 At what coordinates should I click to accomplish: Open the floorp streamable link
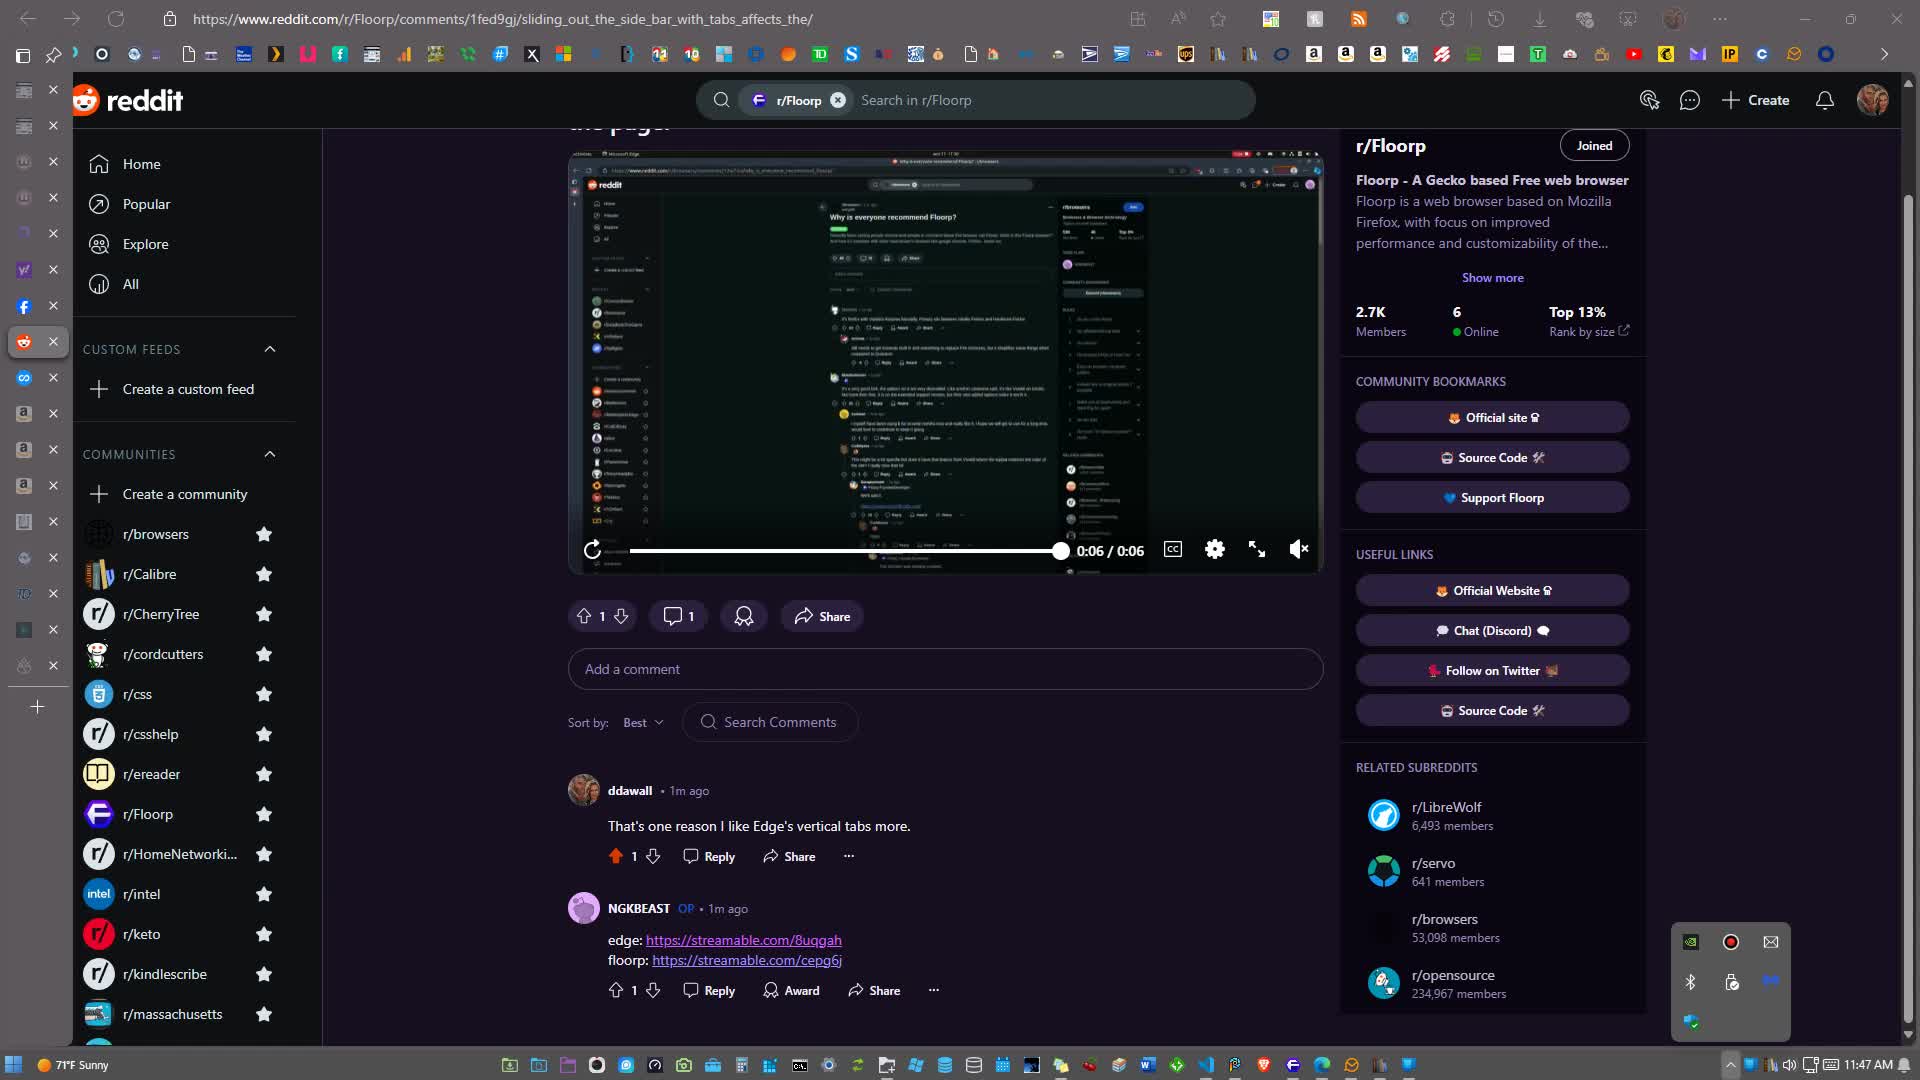tap(746, 960)
